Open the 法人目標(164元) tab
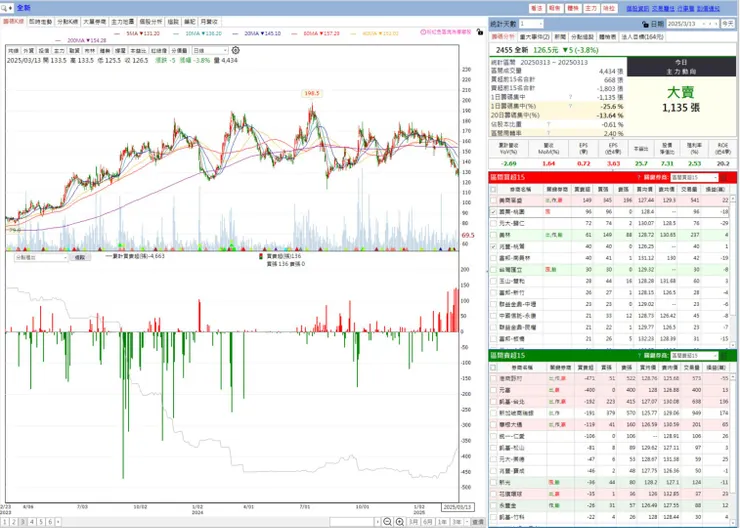This screenshot has width=740, height=528. tap(642, 36)
